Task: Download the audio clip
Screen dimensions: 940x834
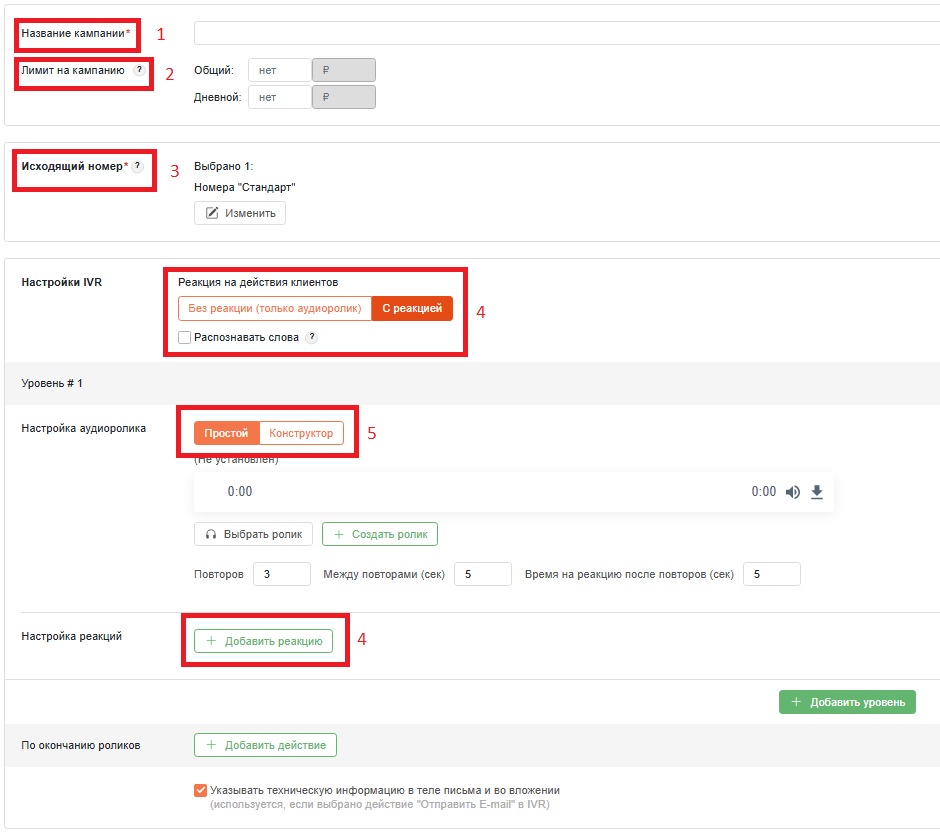Action: [817, 492]
